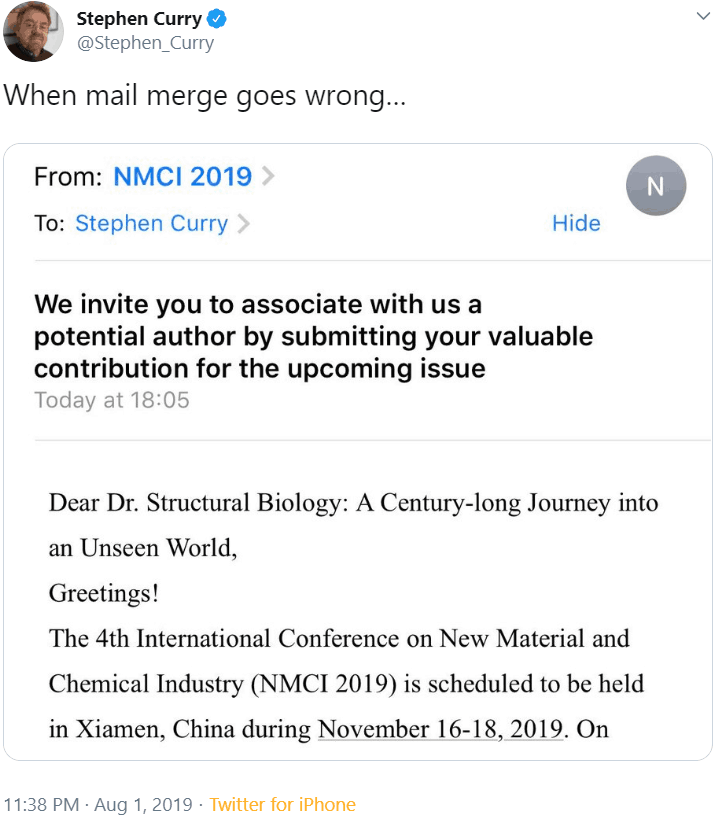Click the 'Dear Dr. Structural Biology' greeting line
728x816 pixels.
coord(353,503)
